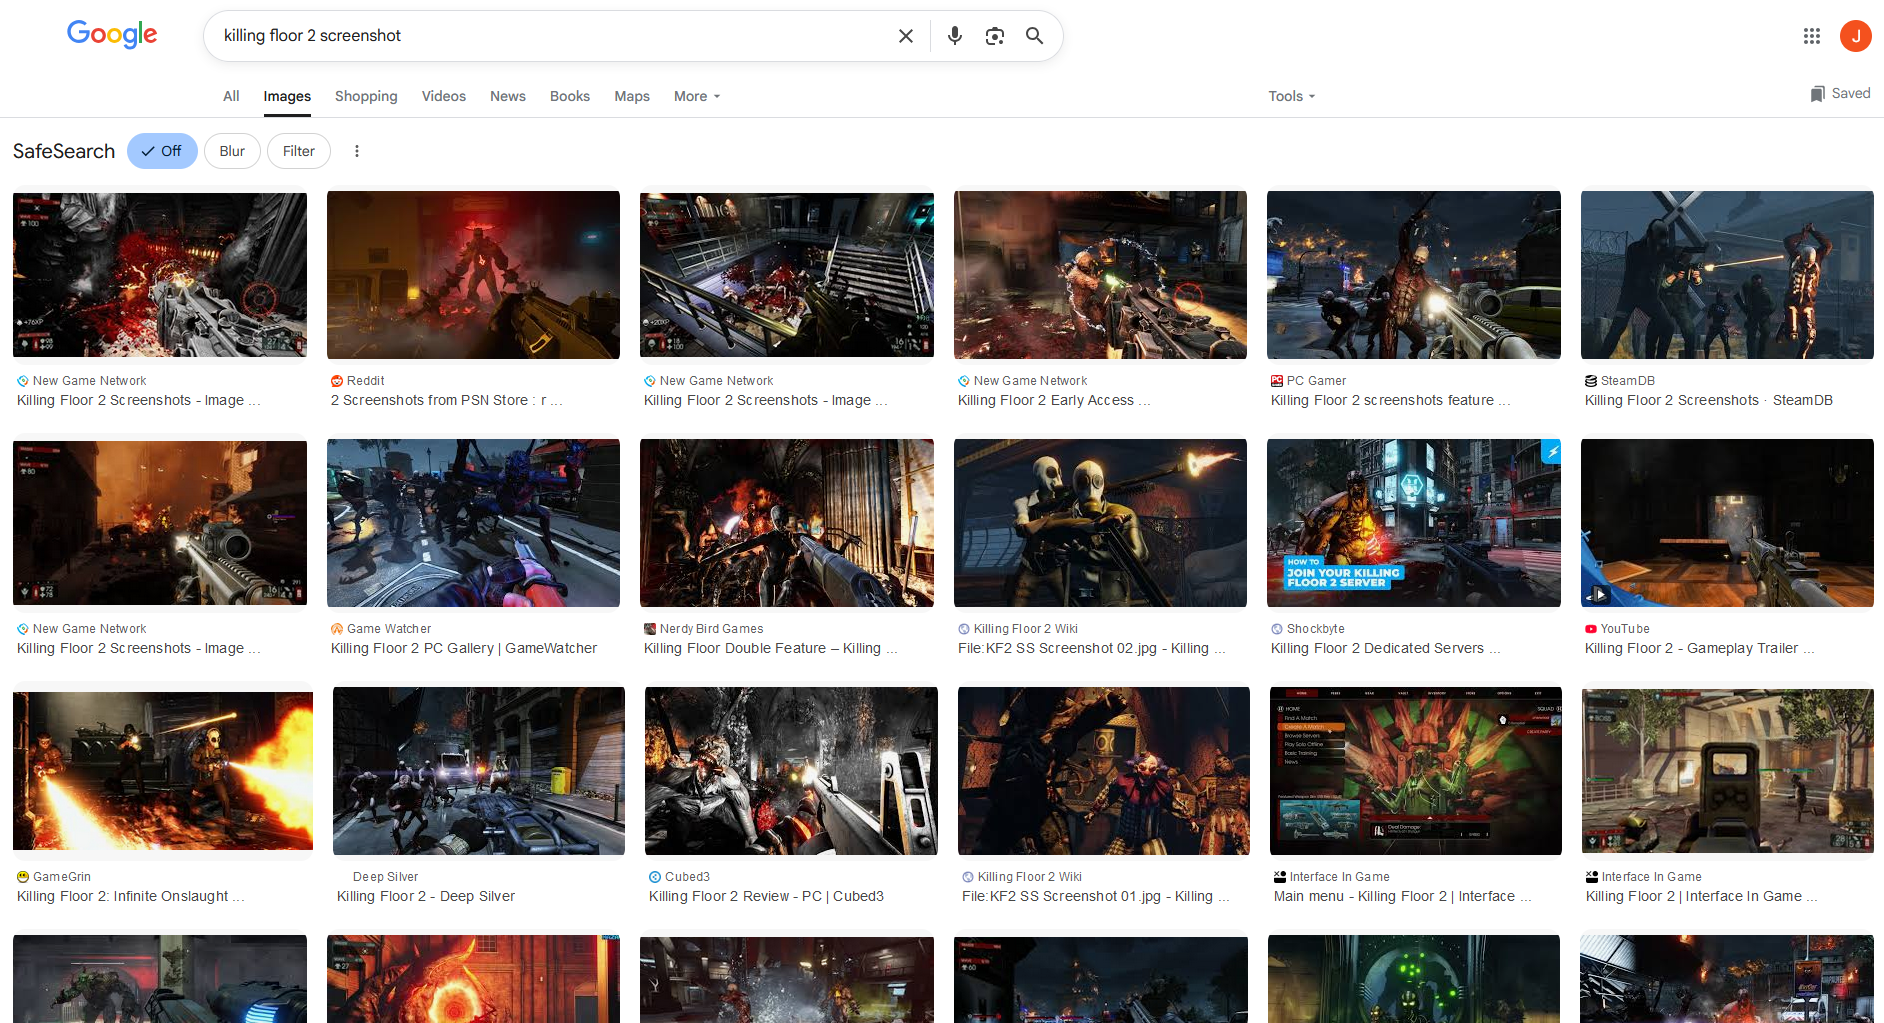Start voice search with microphone icon
1884x1023 pixels.
[955, 36]
